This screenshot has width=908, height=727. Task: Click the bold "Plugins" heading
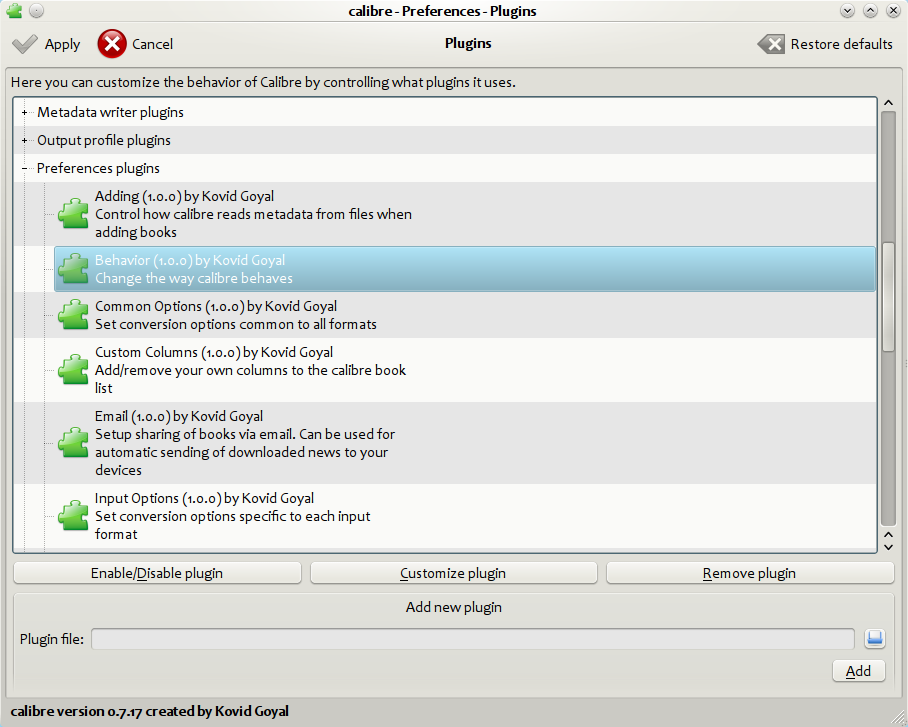(468, 43)
